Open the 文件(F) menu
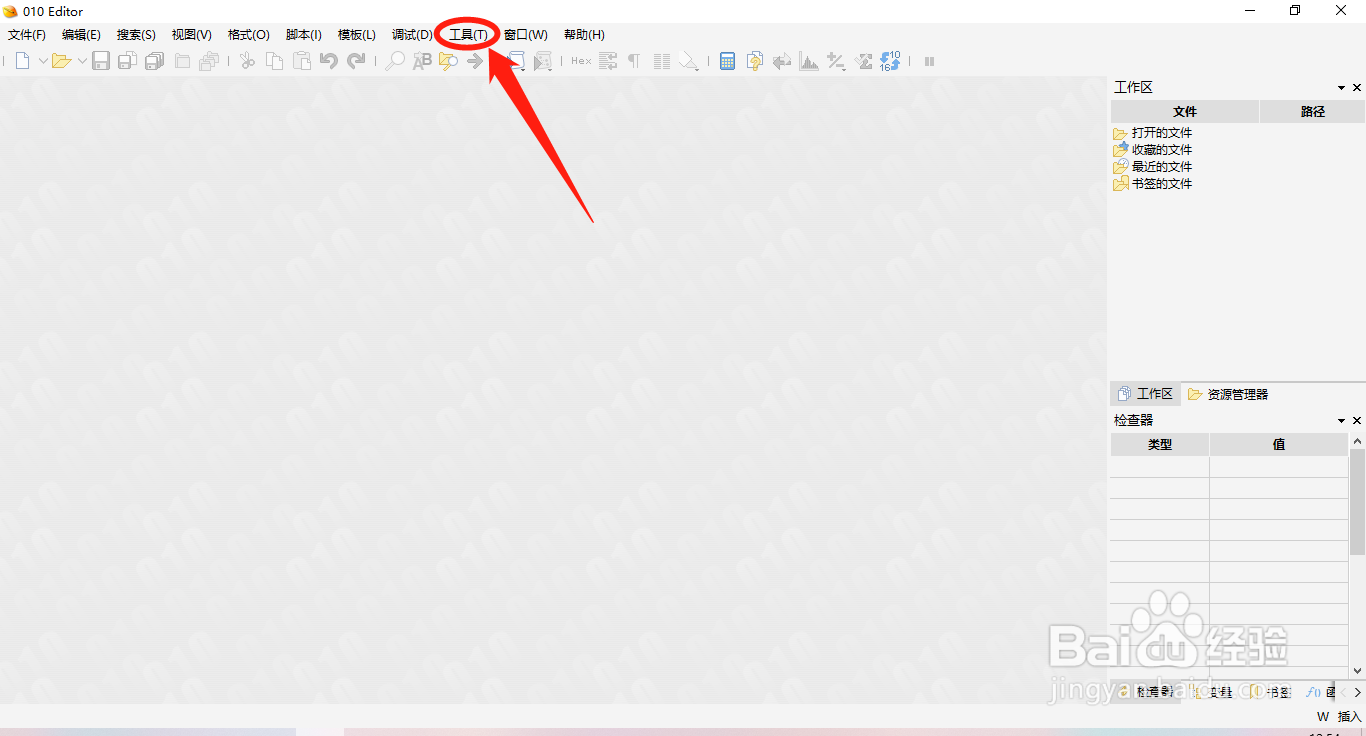Screen dimensions: 1366x736 [x=27, y=34]
